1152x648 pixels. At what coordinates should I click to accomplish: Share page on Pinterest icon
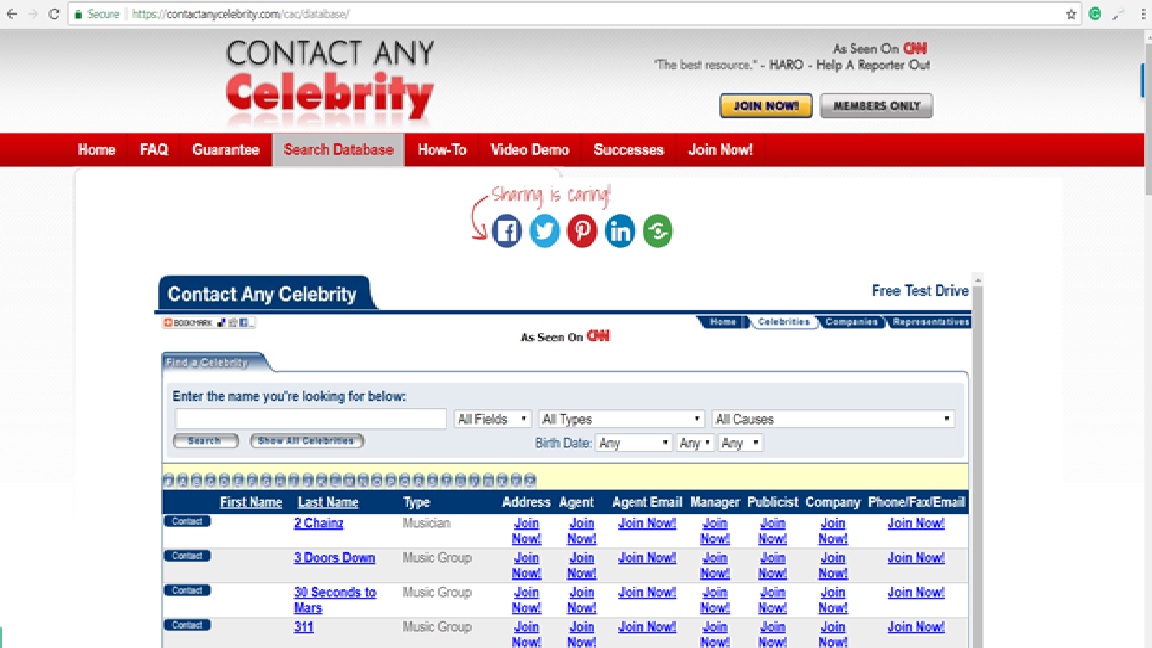click(582, 231)
